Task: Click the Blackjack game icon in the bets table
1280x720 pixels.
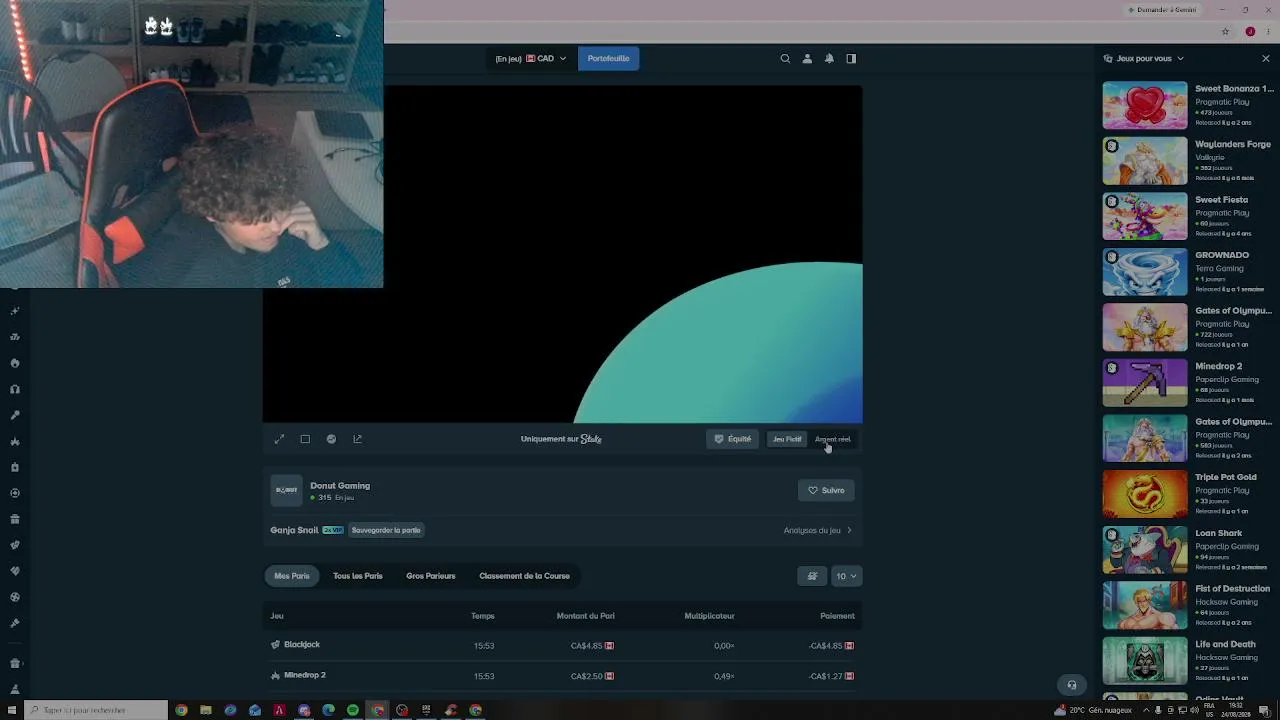Action: click(x=275, y=645)
